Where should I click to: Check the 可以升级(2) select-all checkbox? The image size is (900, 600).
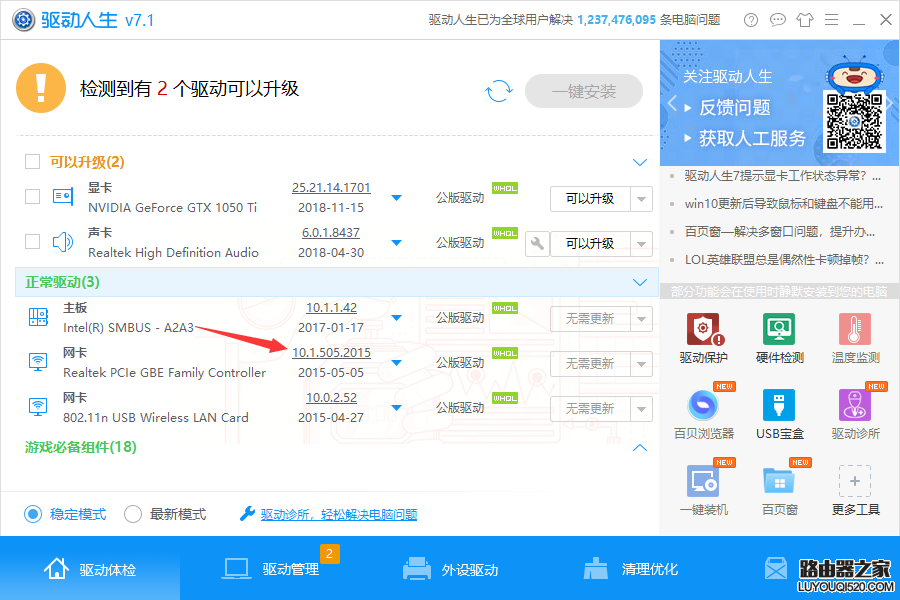pos(33,161)
